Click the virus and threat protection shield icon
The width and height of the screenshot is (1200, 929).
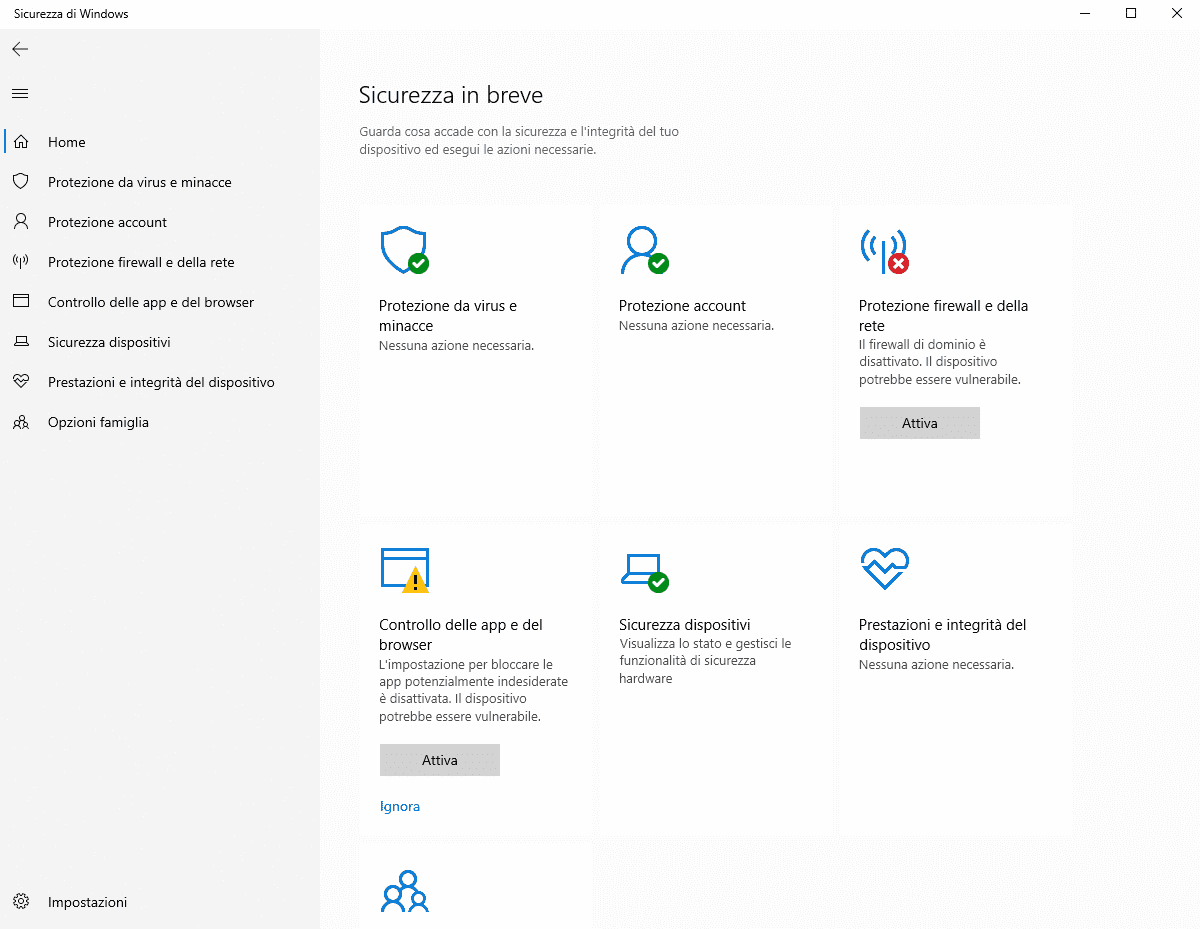(403, 250)
